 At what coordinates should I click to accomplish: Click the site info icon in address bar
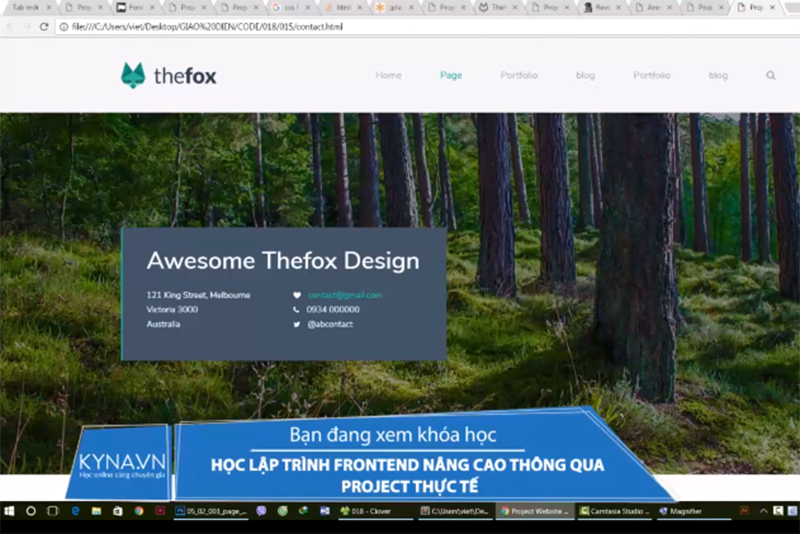[x=64, y=27]
